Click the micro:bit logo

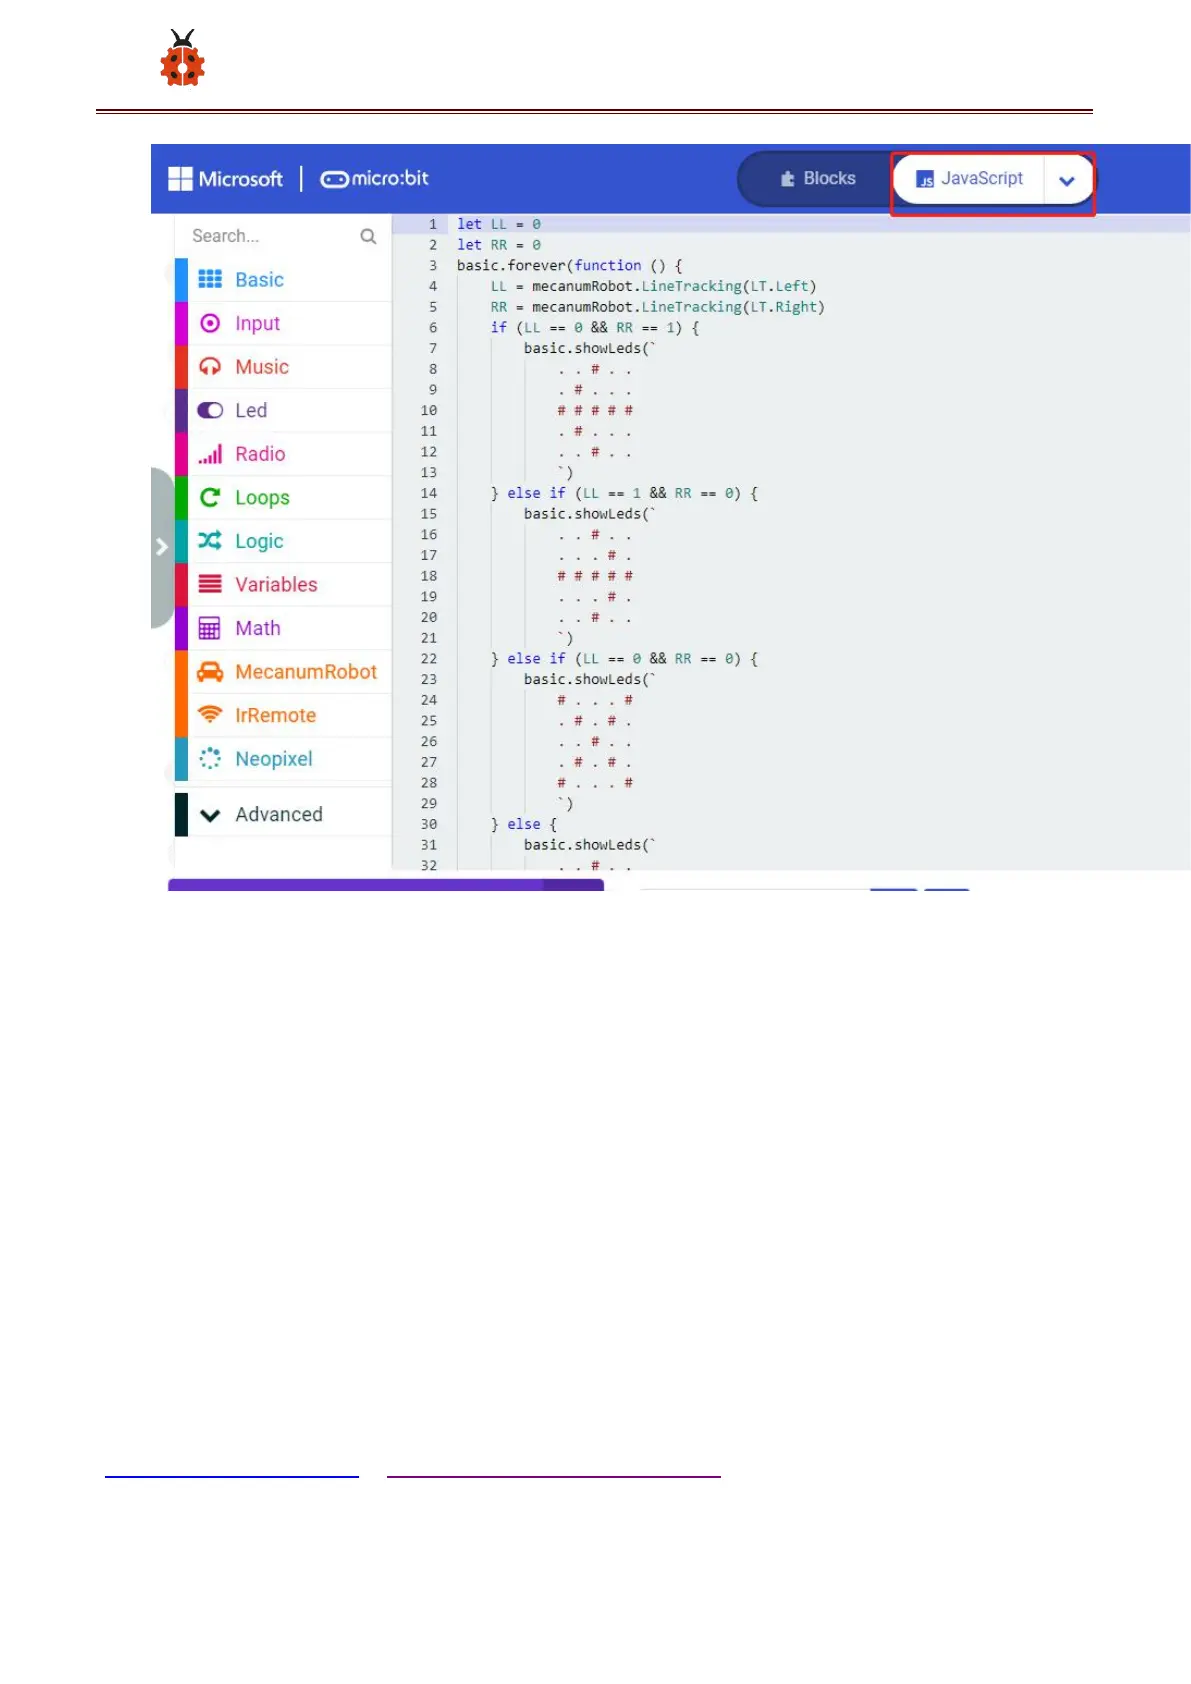tap(374, 179)
